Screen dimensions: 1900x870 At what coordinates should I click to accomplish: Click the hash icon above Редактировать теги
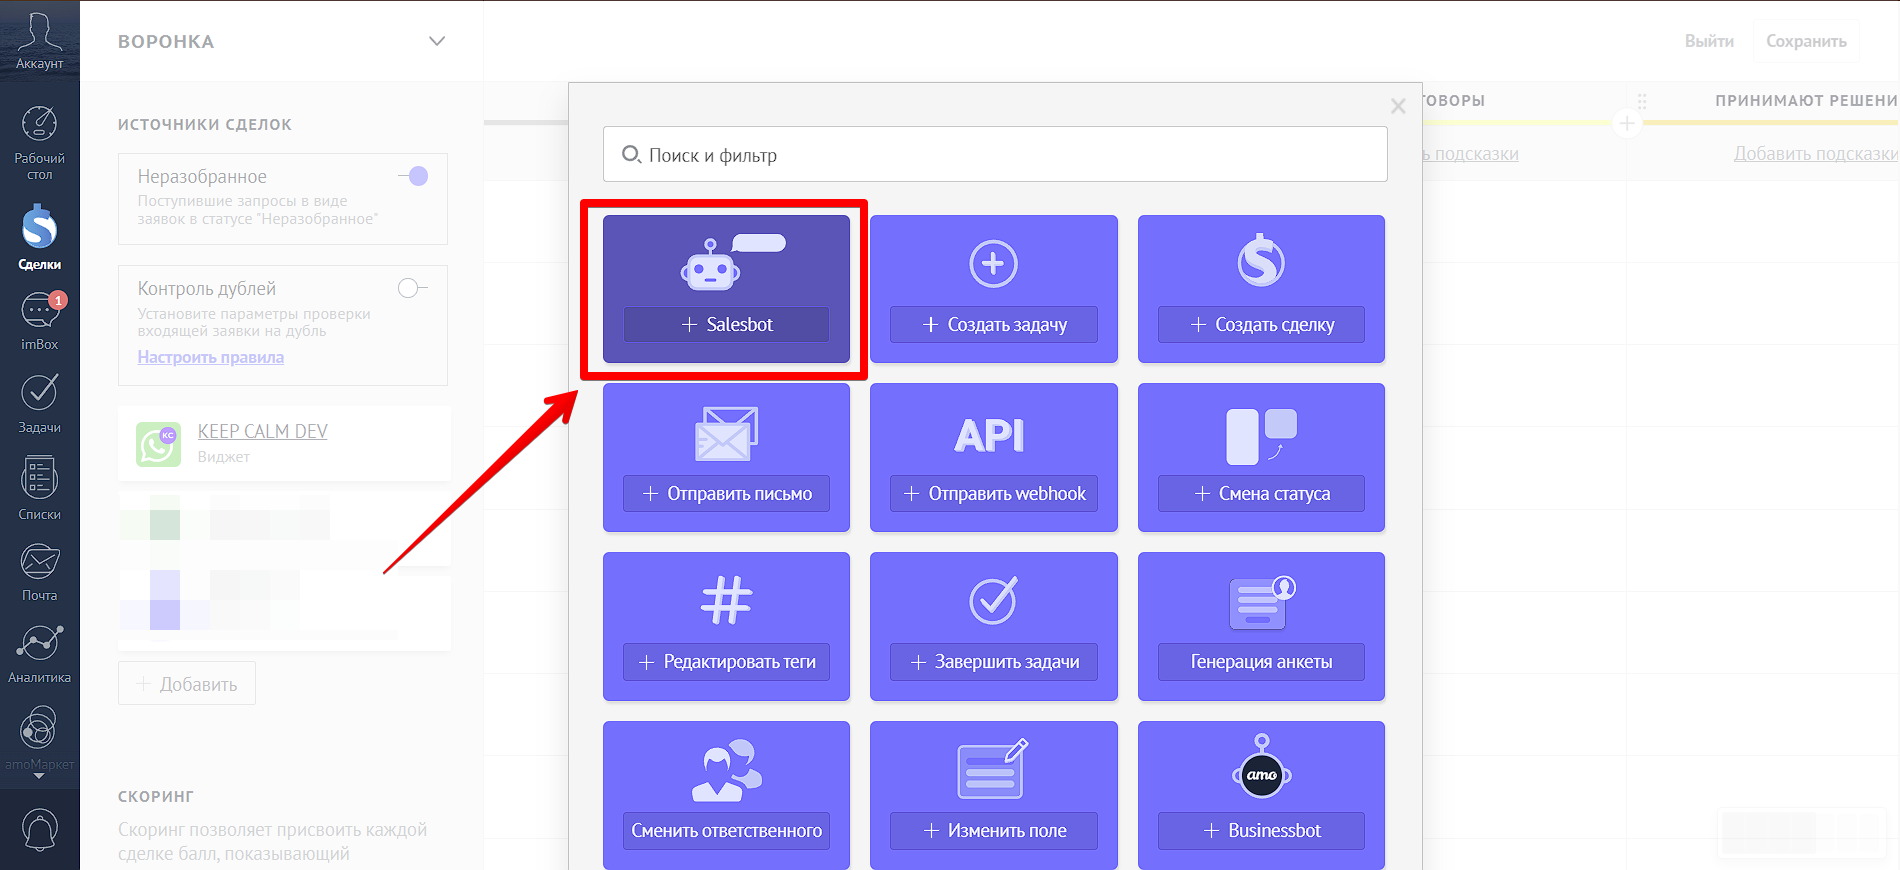(726, 601)
